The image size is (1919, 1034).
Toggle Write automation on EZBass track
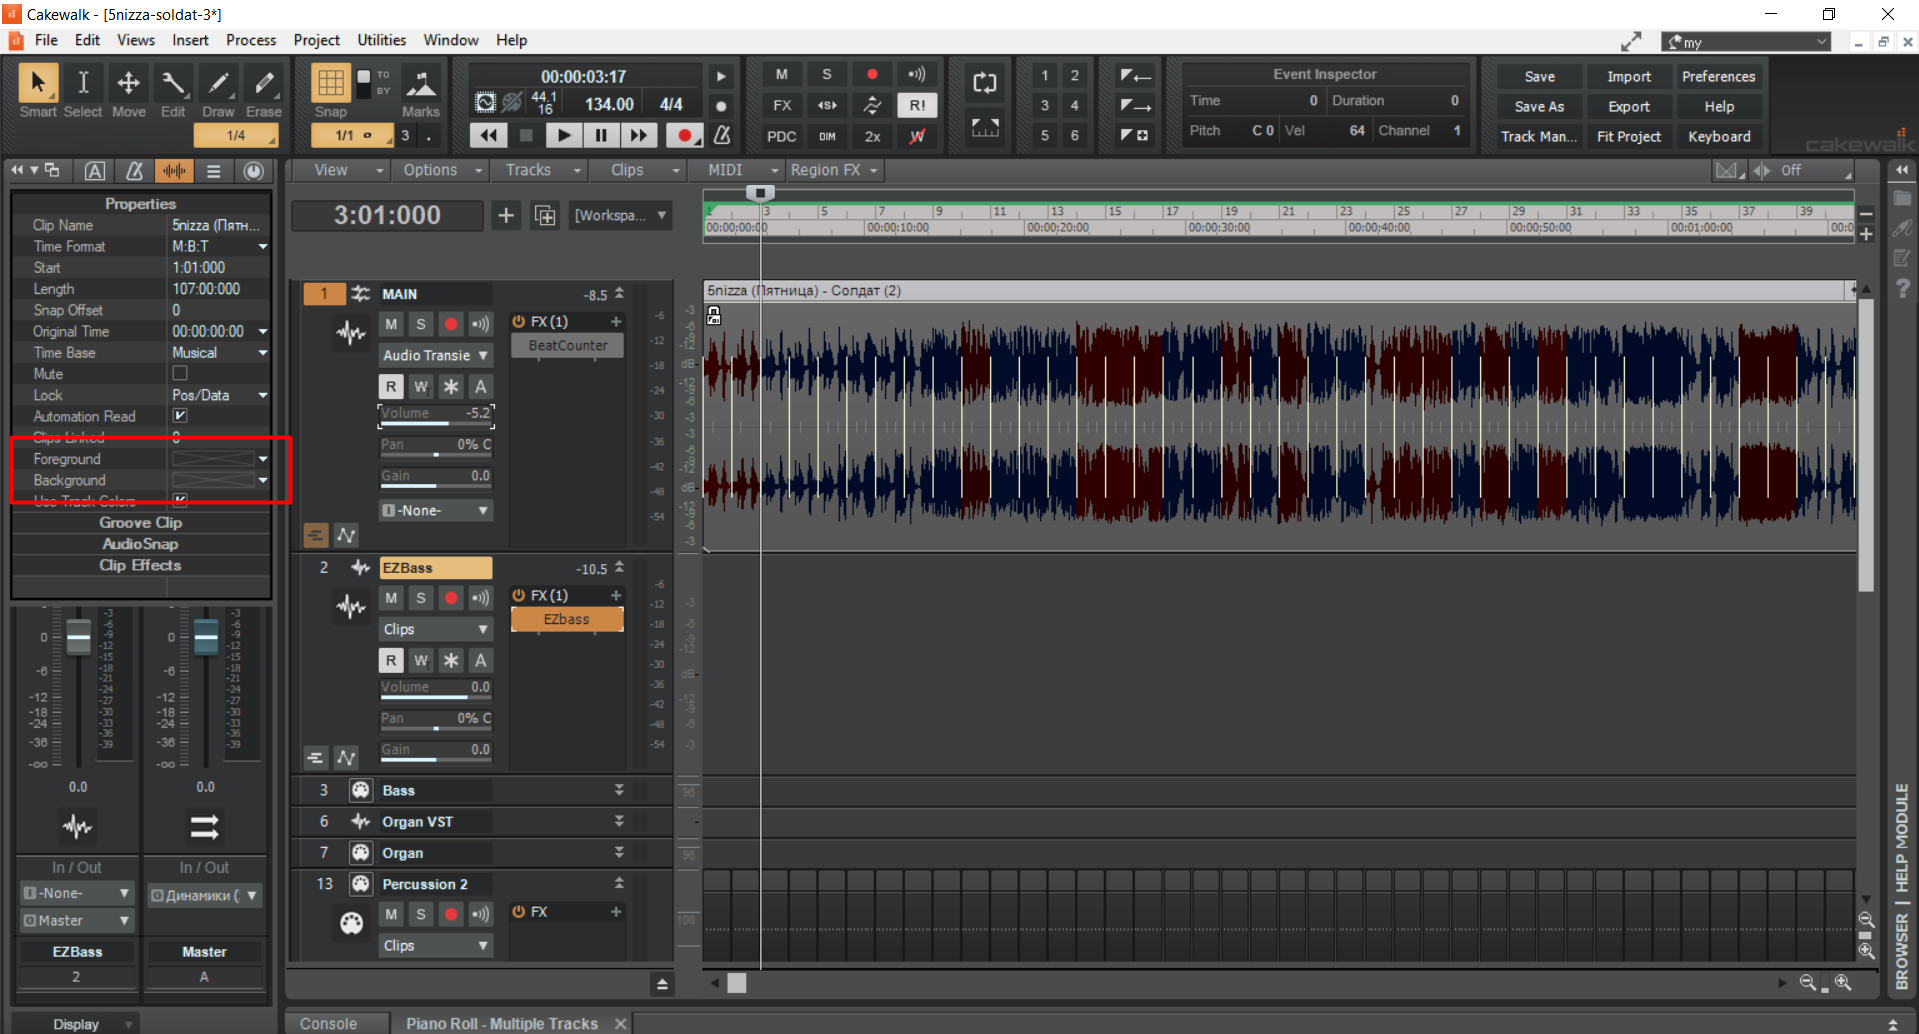[x=421, y=660]
